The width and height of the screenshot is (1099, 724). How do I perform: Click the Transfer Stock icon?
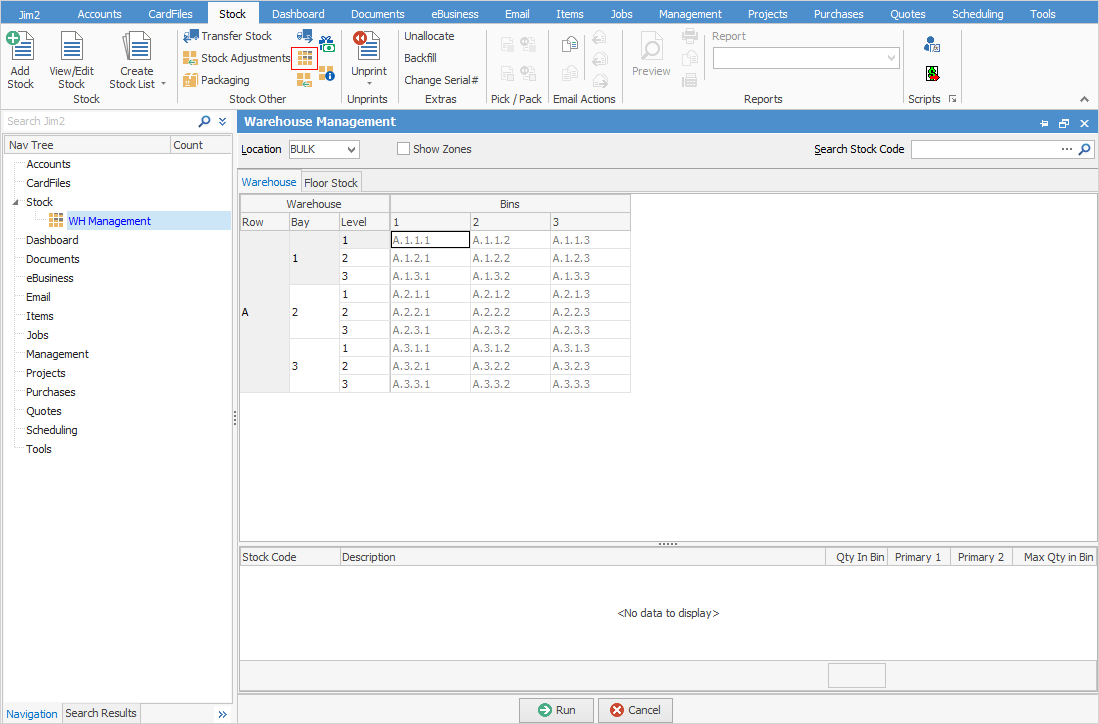[x=191, y=36]
